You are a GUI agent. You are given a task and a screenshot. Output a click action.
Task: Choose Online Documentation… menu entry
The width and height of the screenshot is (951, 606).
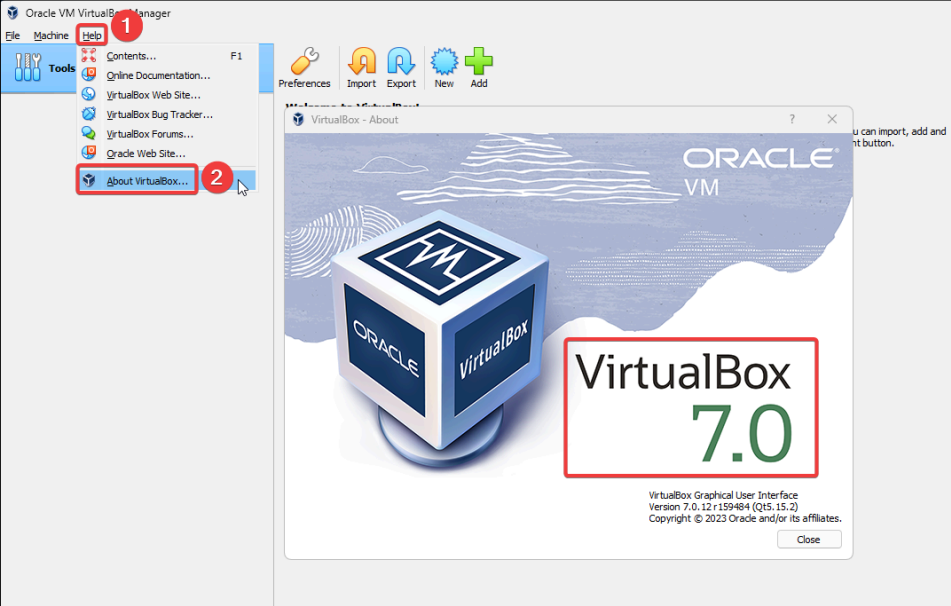[x=167, y=75]
